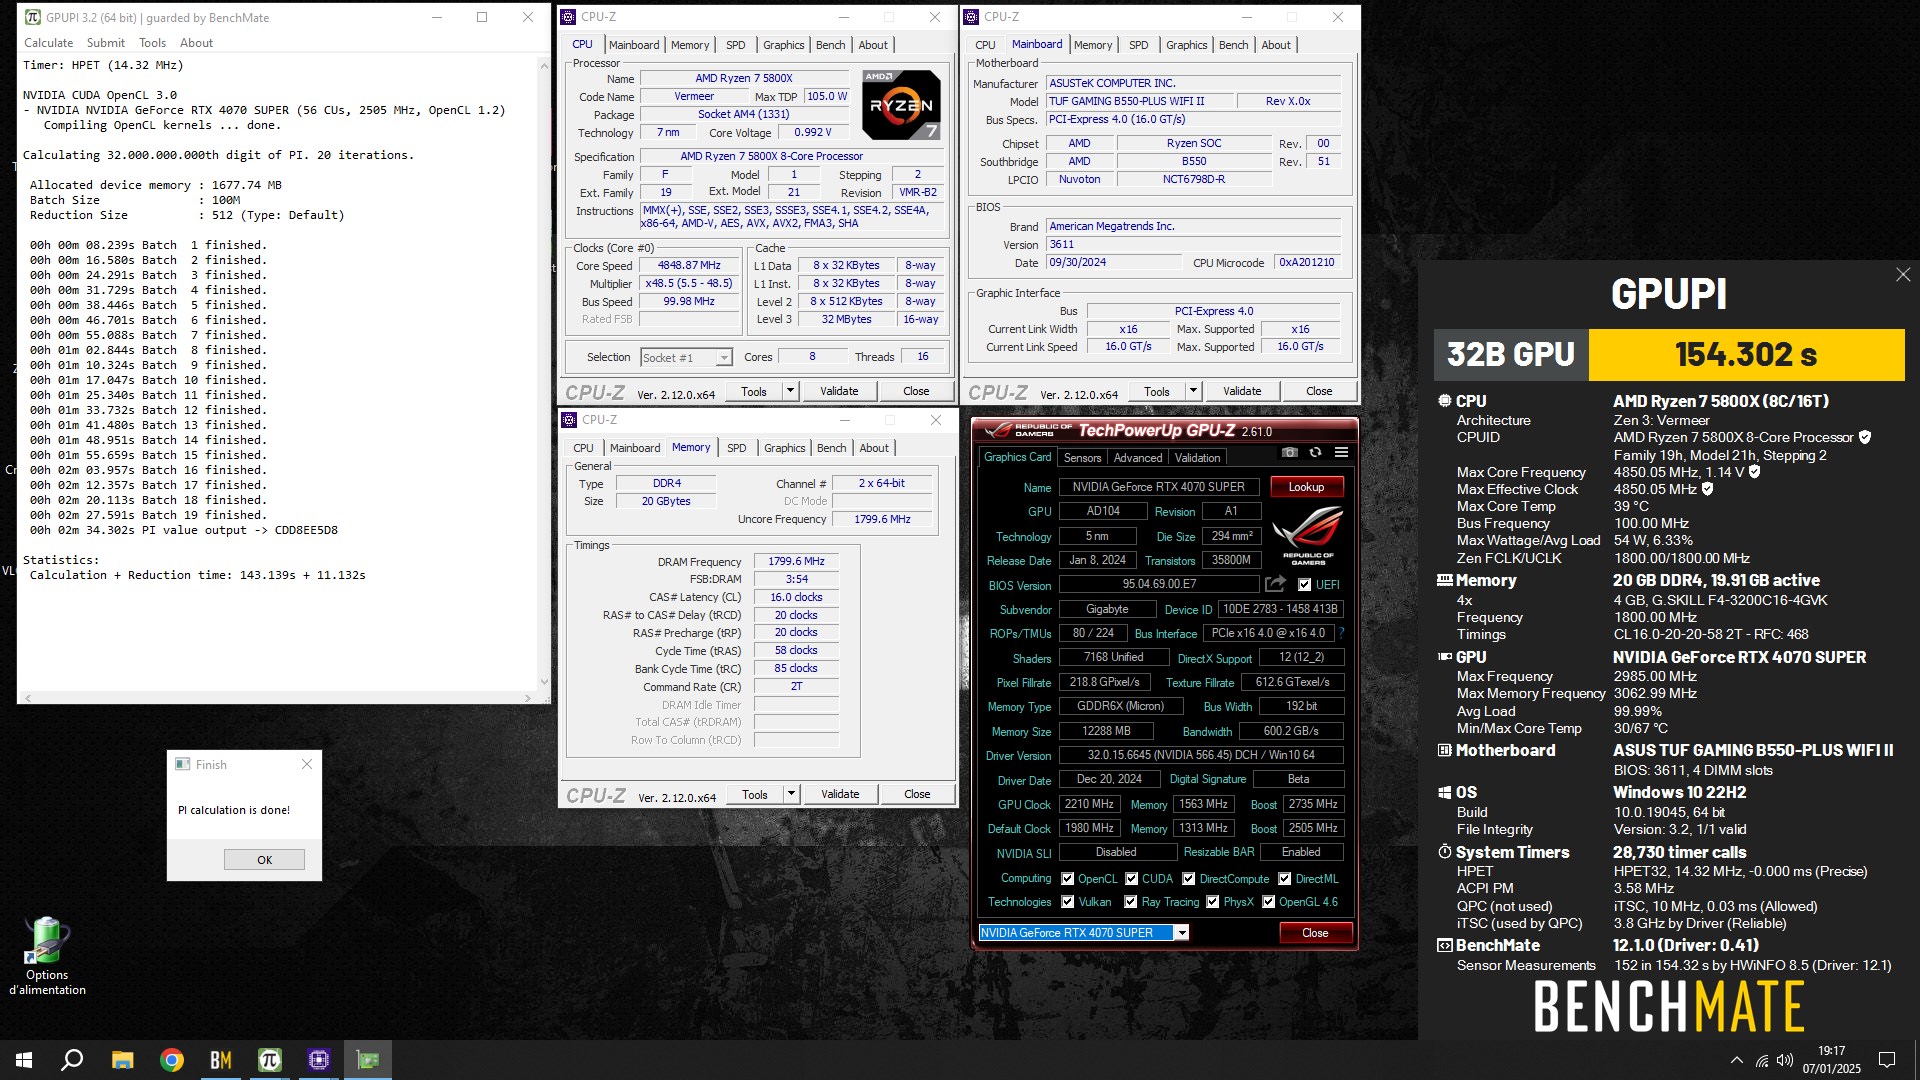Open the GPU-Z hamburger menu

coord(1341,453)
